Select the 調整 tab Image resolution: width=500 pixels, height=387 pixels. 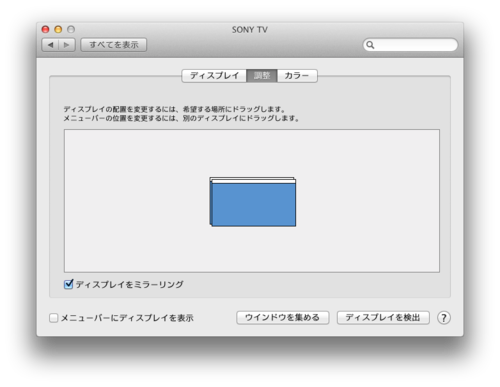coord(262,76)
